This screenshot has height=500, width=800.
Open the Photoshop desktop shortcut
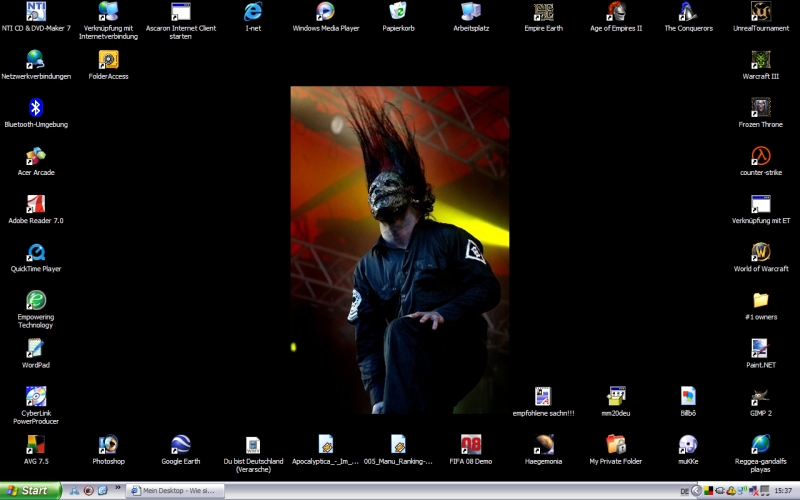108,445
